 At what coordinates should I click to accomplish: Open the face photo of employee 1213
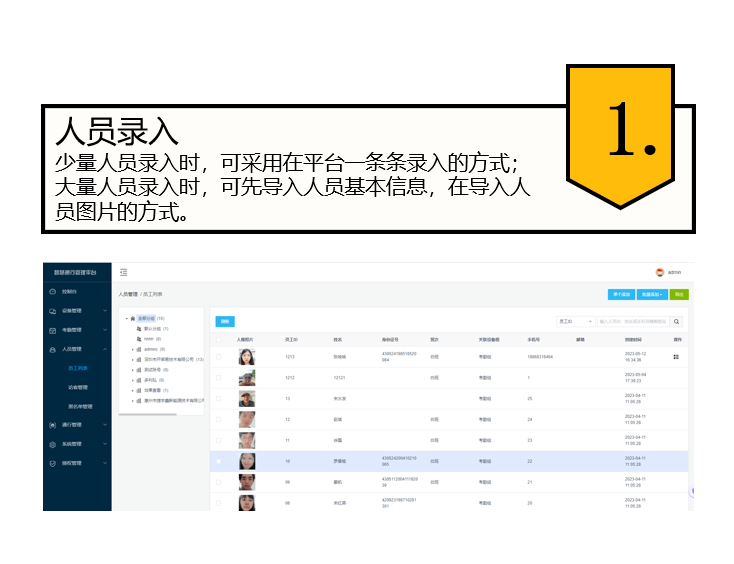[x=247, y=357]
